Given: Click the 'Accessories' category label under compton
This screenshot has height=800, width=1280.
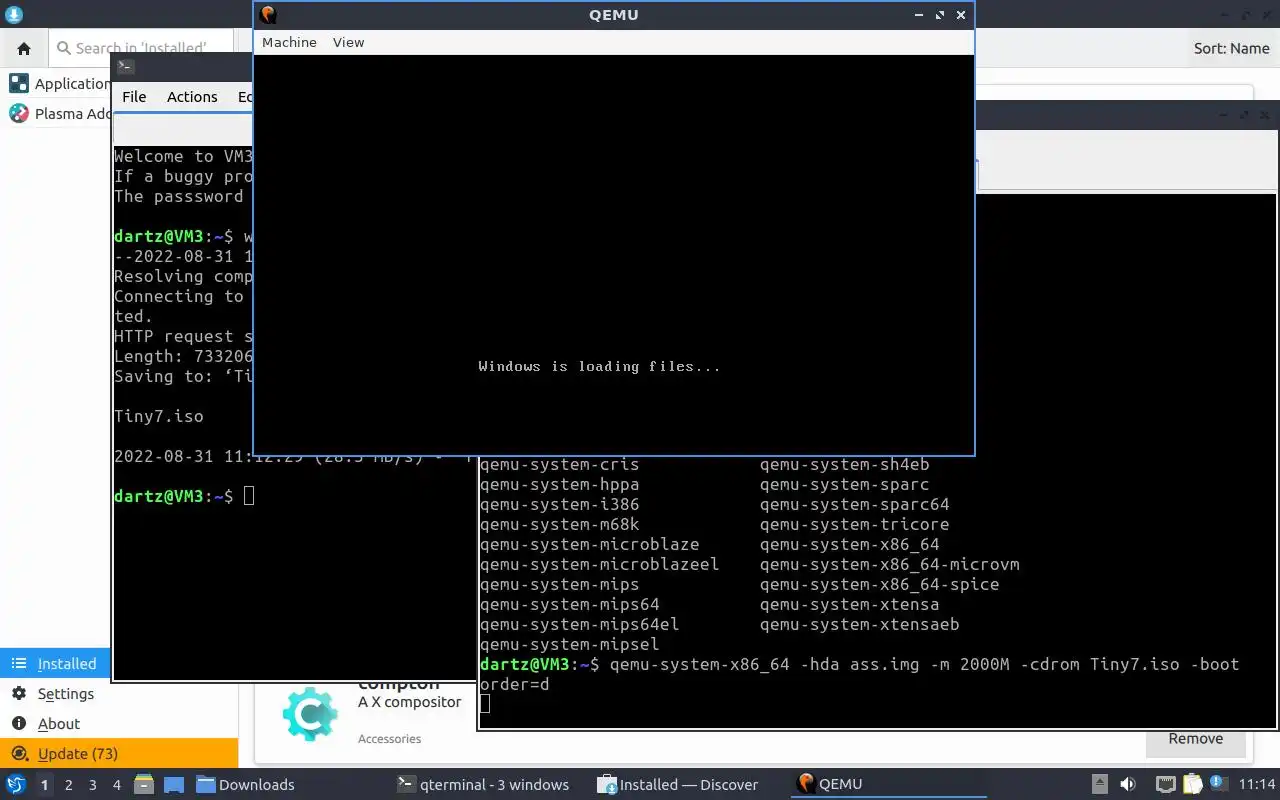Looking at the screenshot, I should tap(389, 739).
